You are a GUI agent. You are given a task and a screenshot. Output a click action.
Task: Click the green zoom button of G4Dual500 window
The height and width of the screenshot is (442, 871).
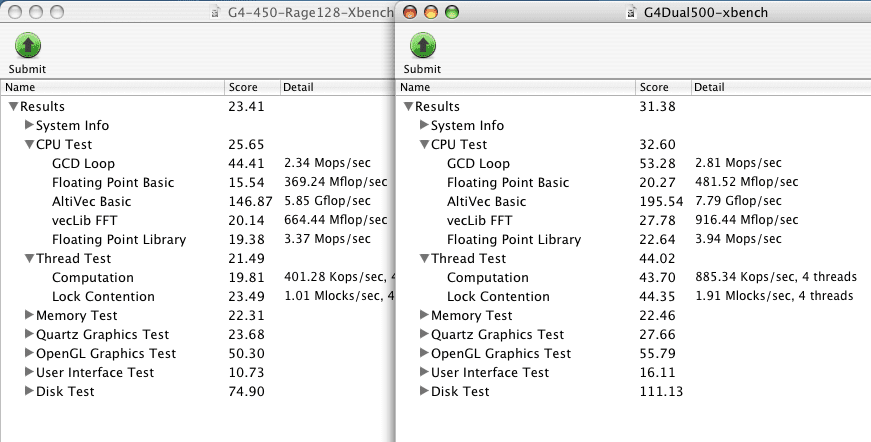452,12
